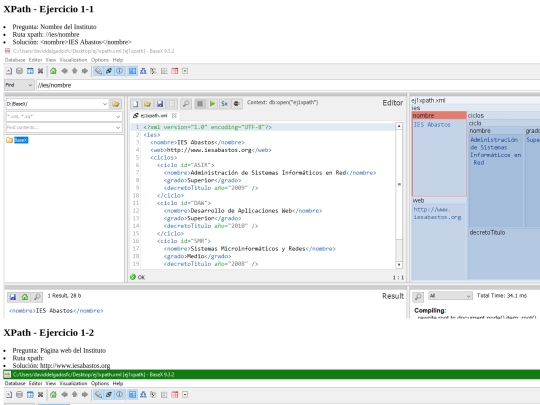This screenshot has height=405, width=540.
Task: Open Database menu in second BaseX window
Action: (x=15, y=383)
